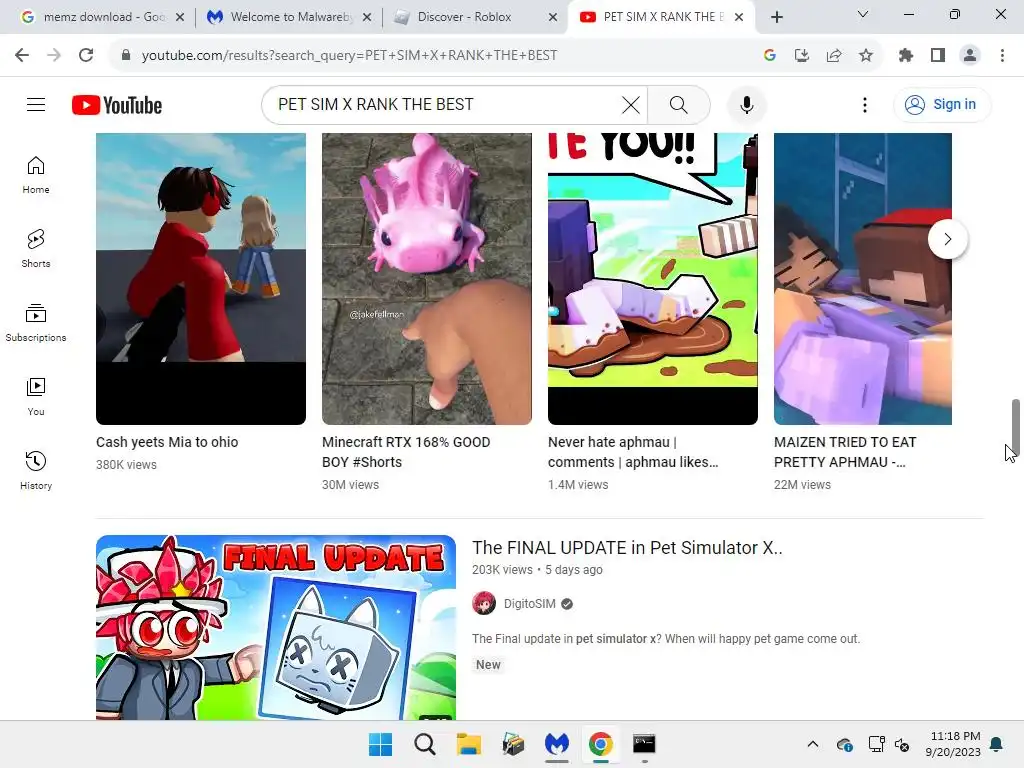Open the MAIZEN Aphmau Shorts thumbnail
Screen dimensions: 1024x768
pyautogui.click(x=863, y=279)
